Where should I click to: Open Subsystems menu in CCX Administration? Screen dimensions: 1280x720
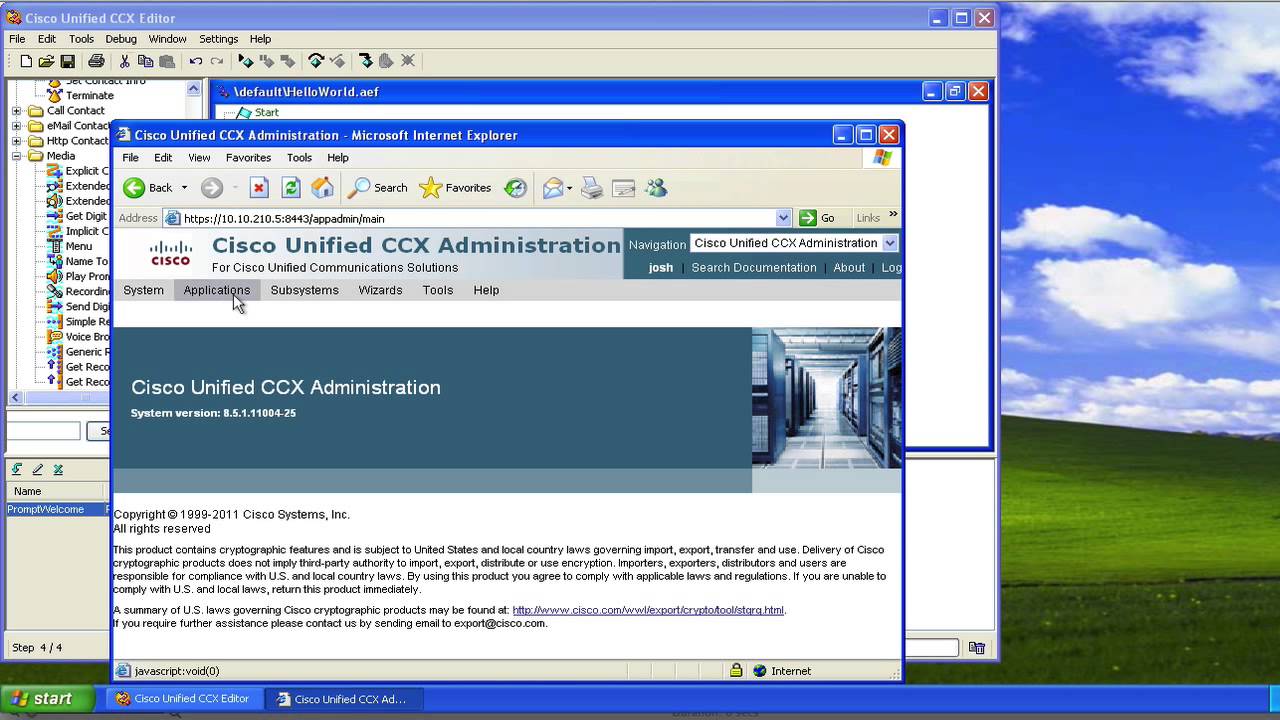coord(304,290)
